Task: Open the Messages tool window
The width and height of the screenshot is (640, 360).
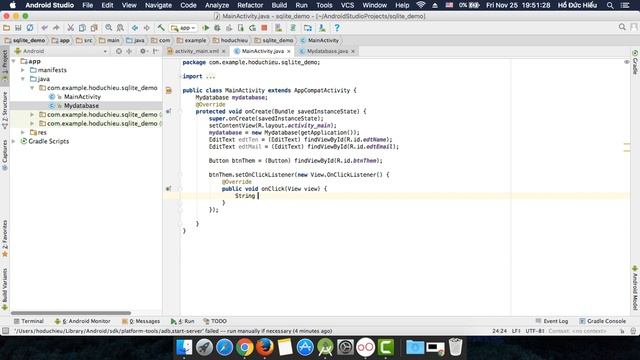Action: tap(141, 321)
